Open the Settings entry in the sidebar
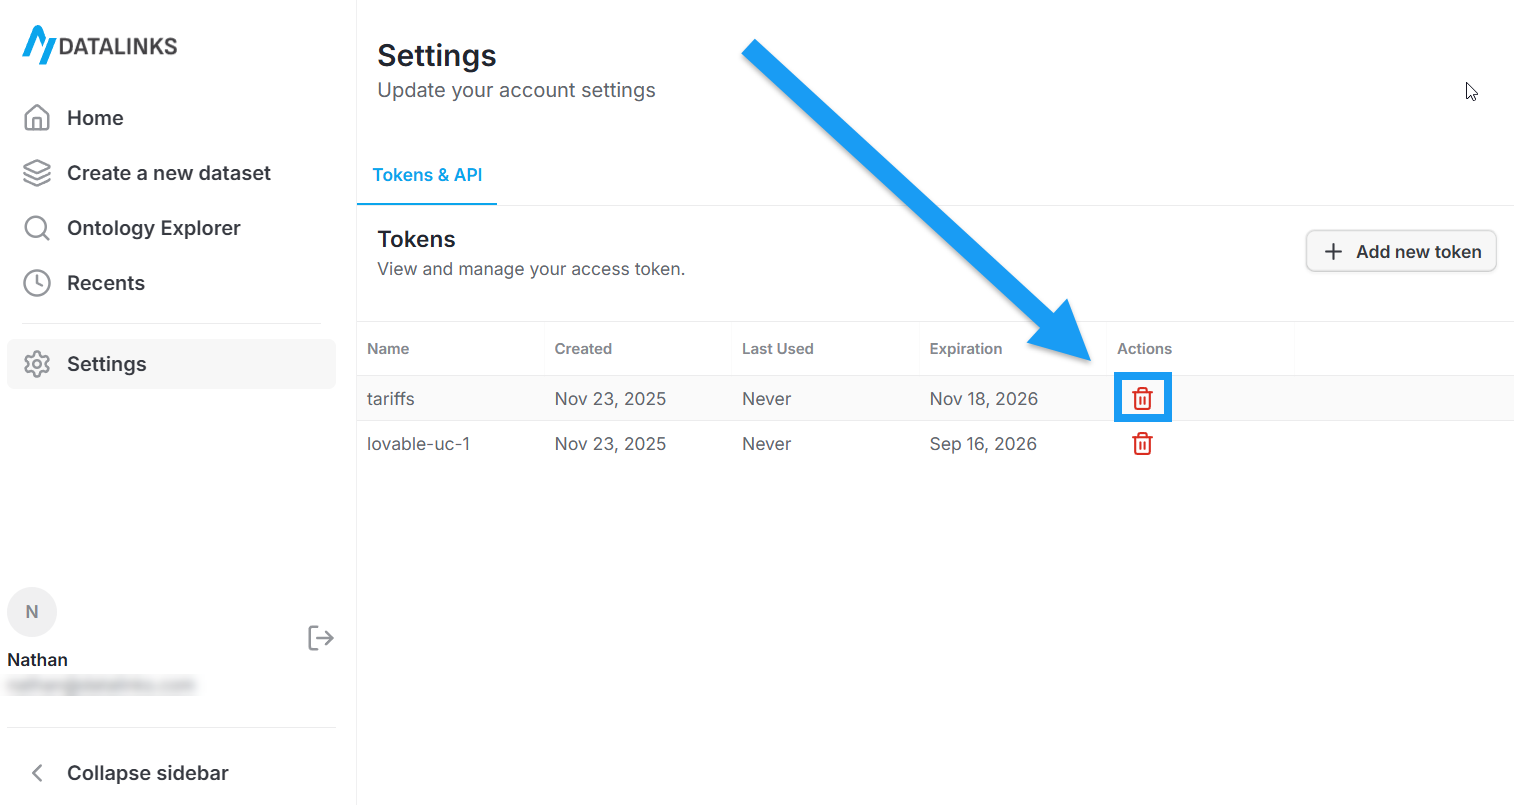 pyautogui.click(x=106, y=364)
